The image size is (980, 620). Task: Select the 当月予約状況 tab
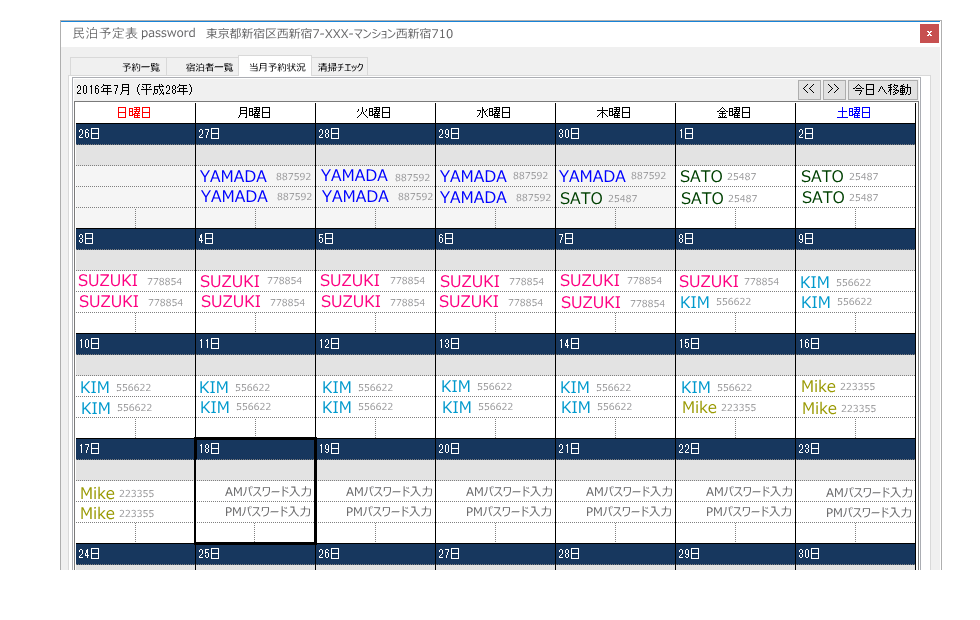(x=277, y=67)
